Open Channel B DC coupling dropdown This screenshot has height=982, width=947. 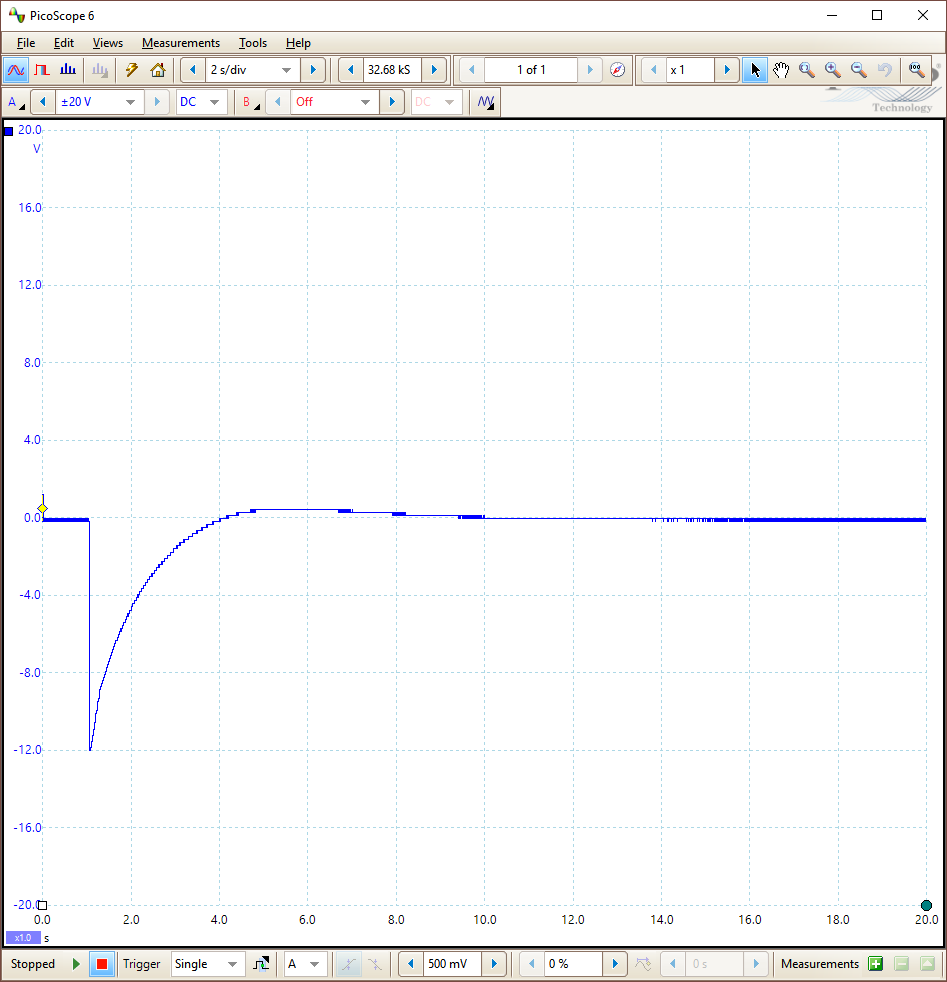[436, 101]
